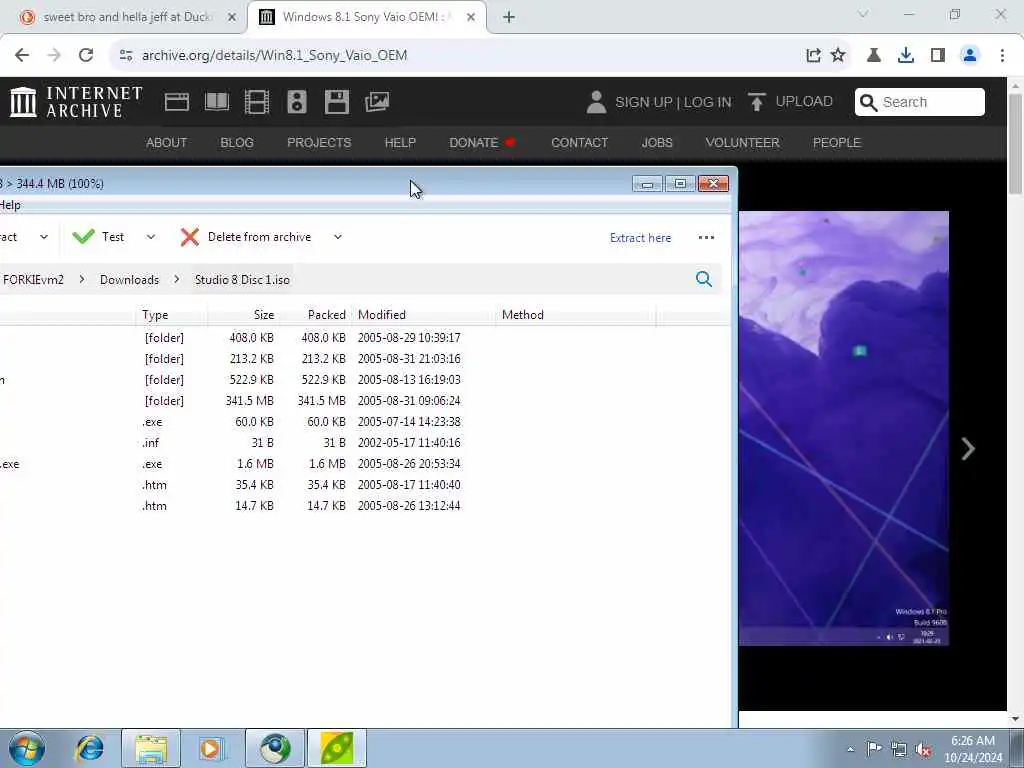Open the Chrome profile avatar
The image size is (1024, 768).
[x=970, y=56]
